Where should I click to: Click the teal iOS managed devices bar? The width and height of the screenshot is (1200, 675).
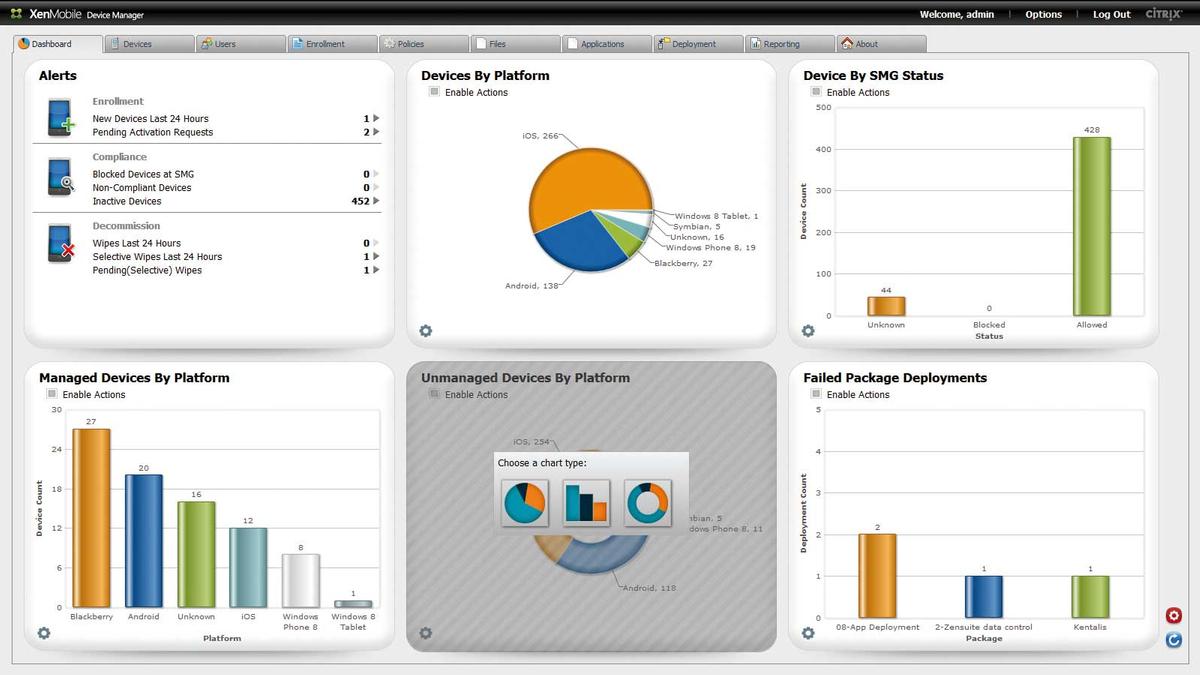[248, 567]
